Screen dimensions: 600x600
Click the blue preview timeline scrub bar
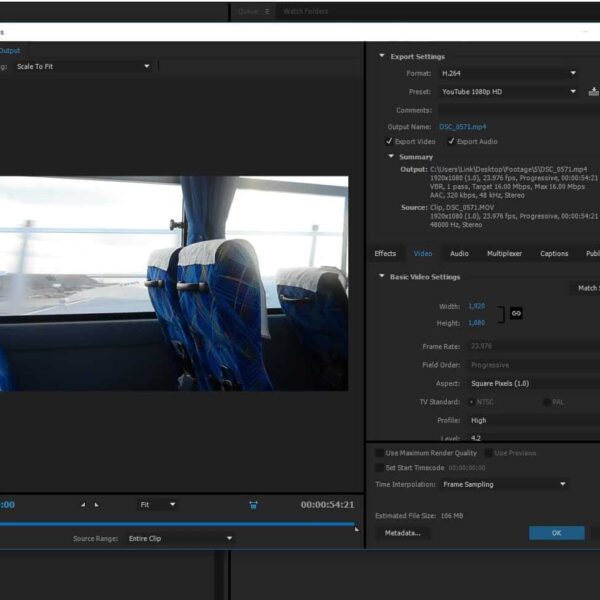(x=180, y=523)
